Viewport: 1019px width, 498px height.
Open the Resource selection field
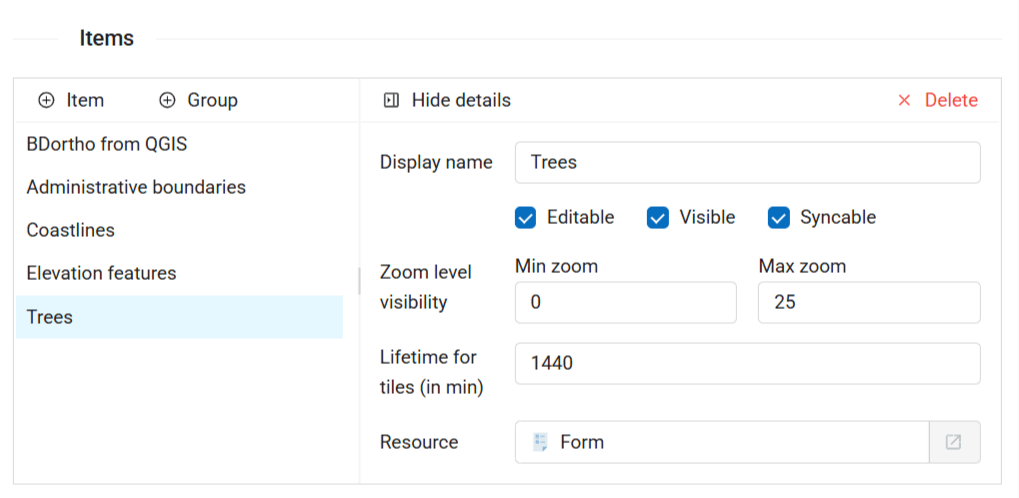tap(720, 442)
